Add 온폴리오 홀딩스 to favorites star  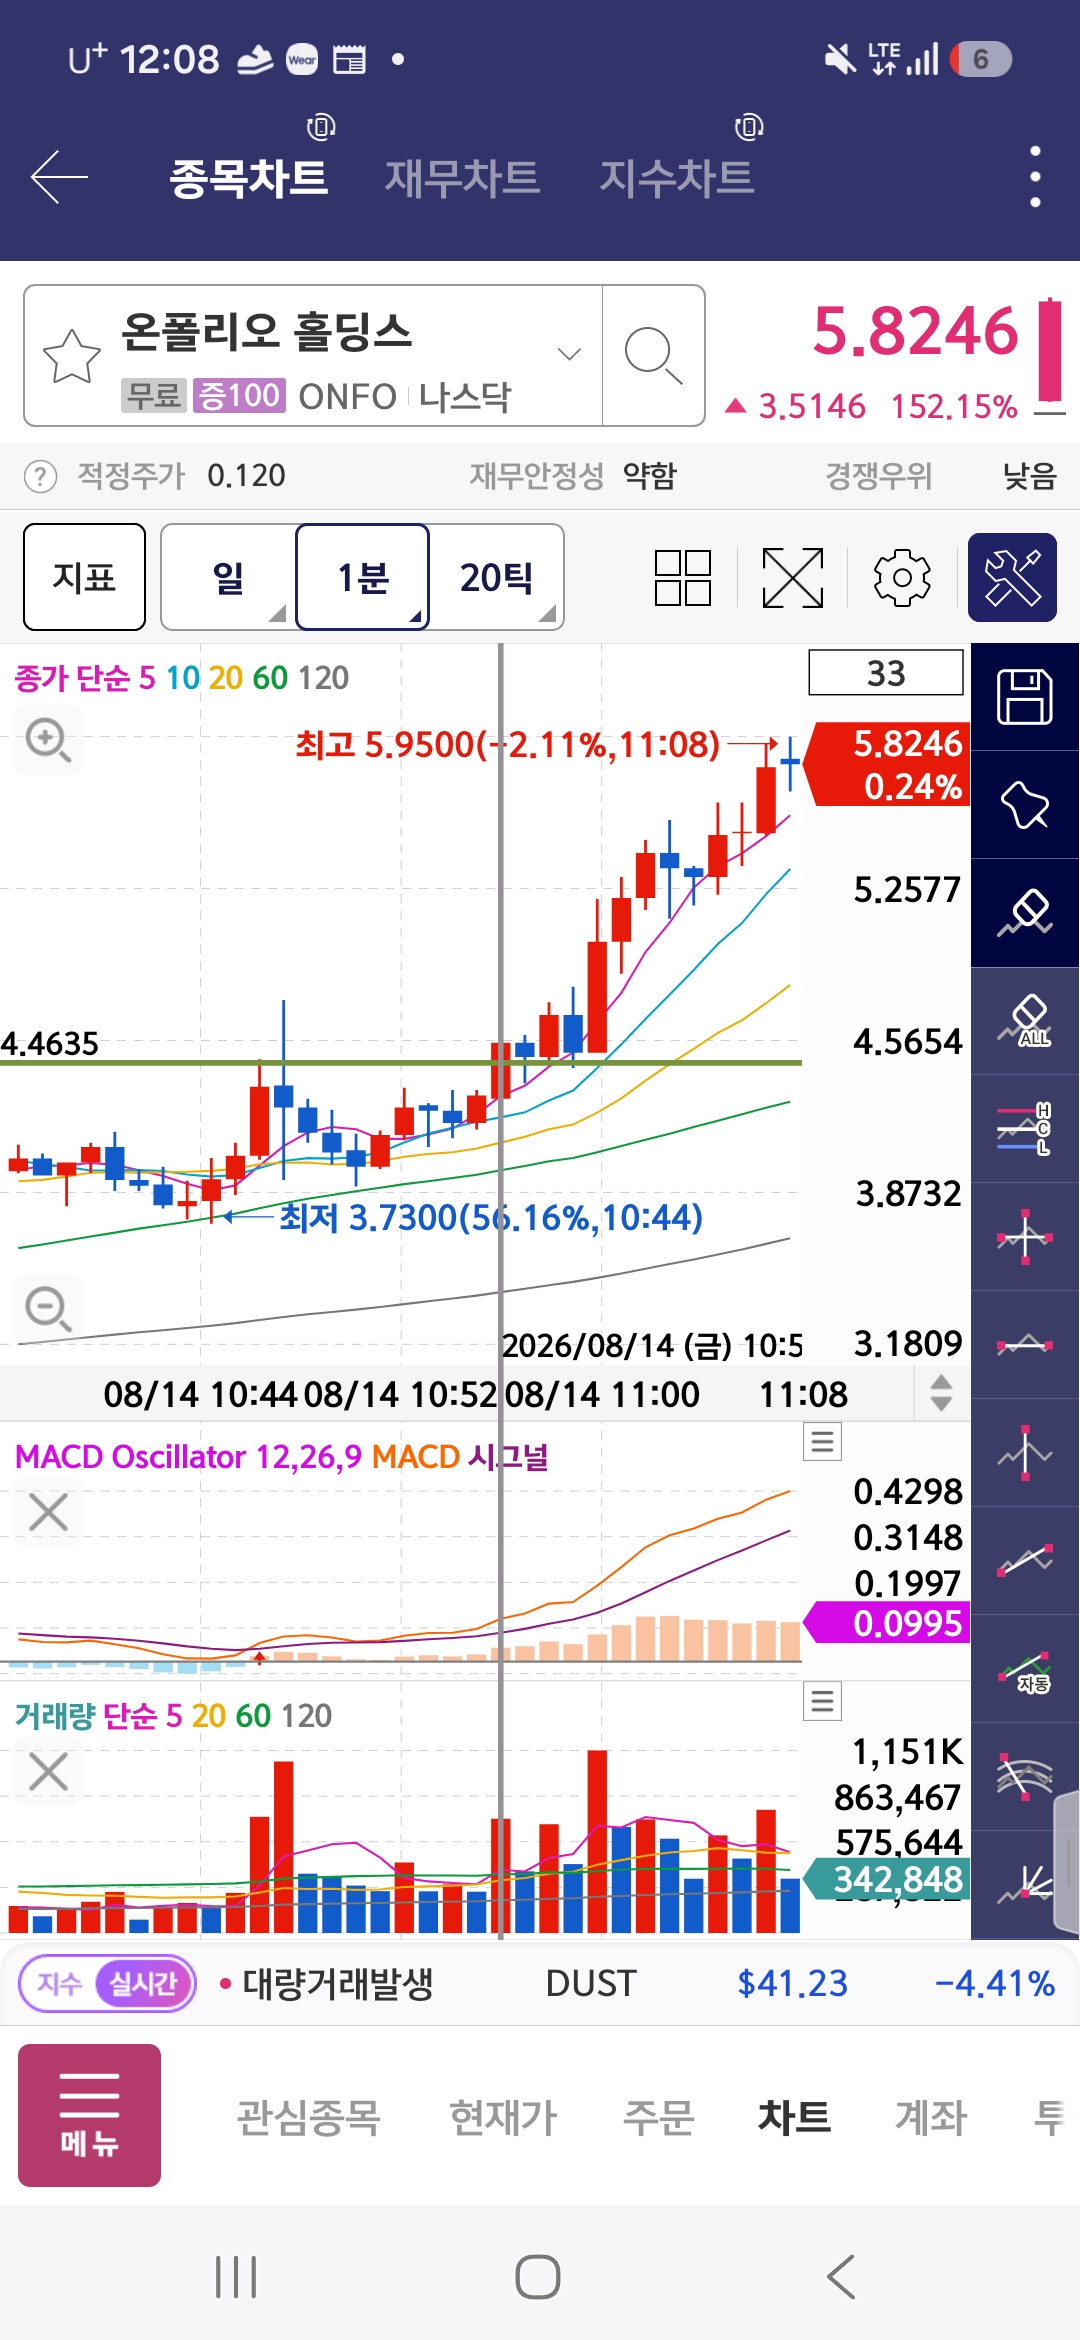[72, 356]
